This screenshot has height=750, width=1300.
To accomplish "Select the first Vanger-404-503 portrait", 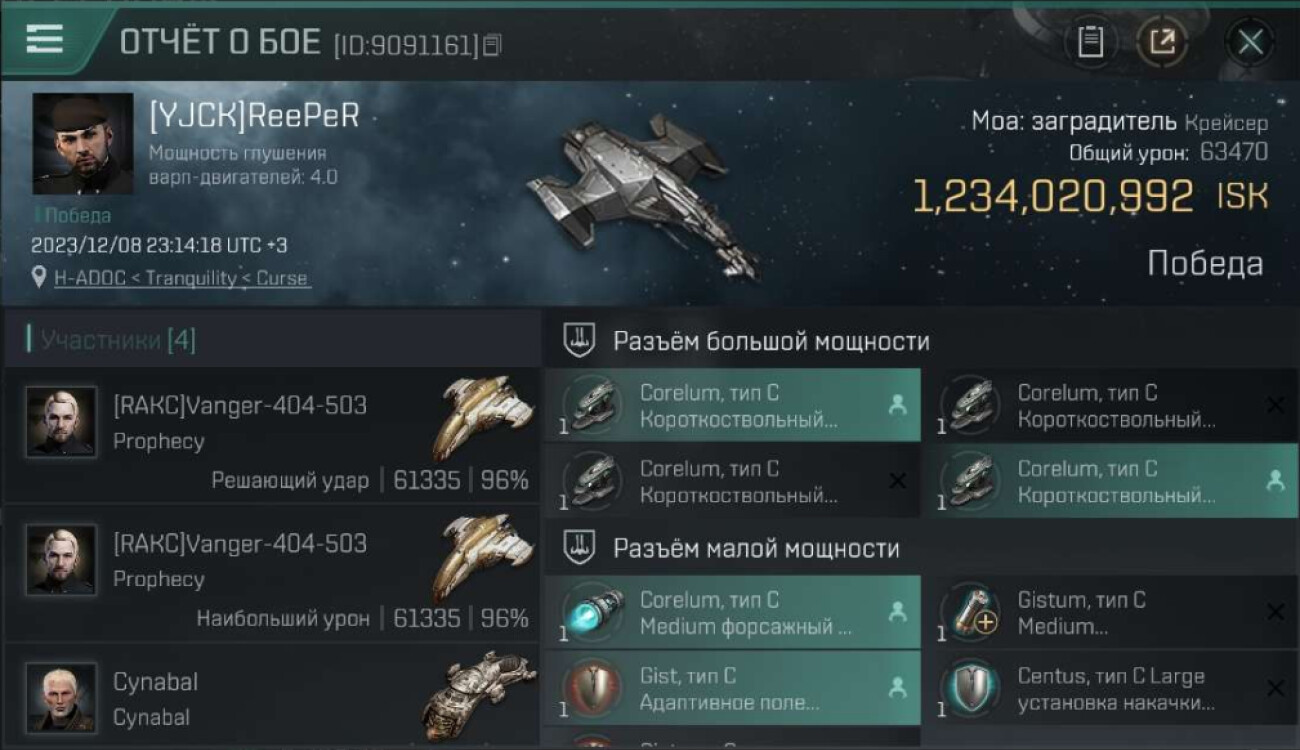I will [62, 422].
